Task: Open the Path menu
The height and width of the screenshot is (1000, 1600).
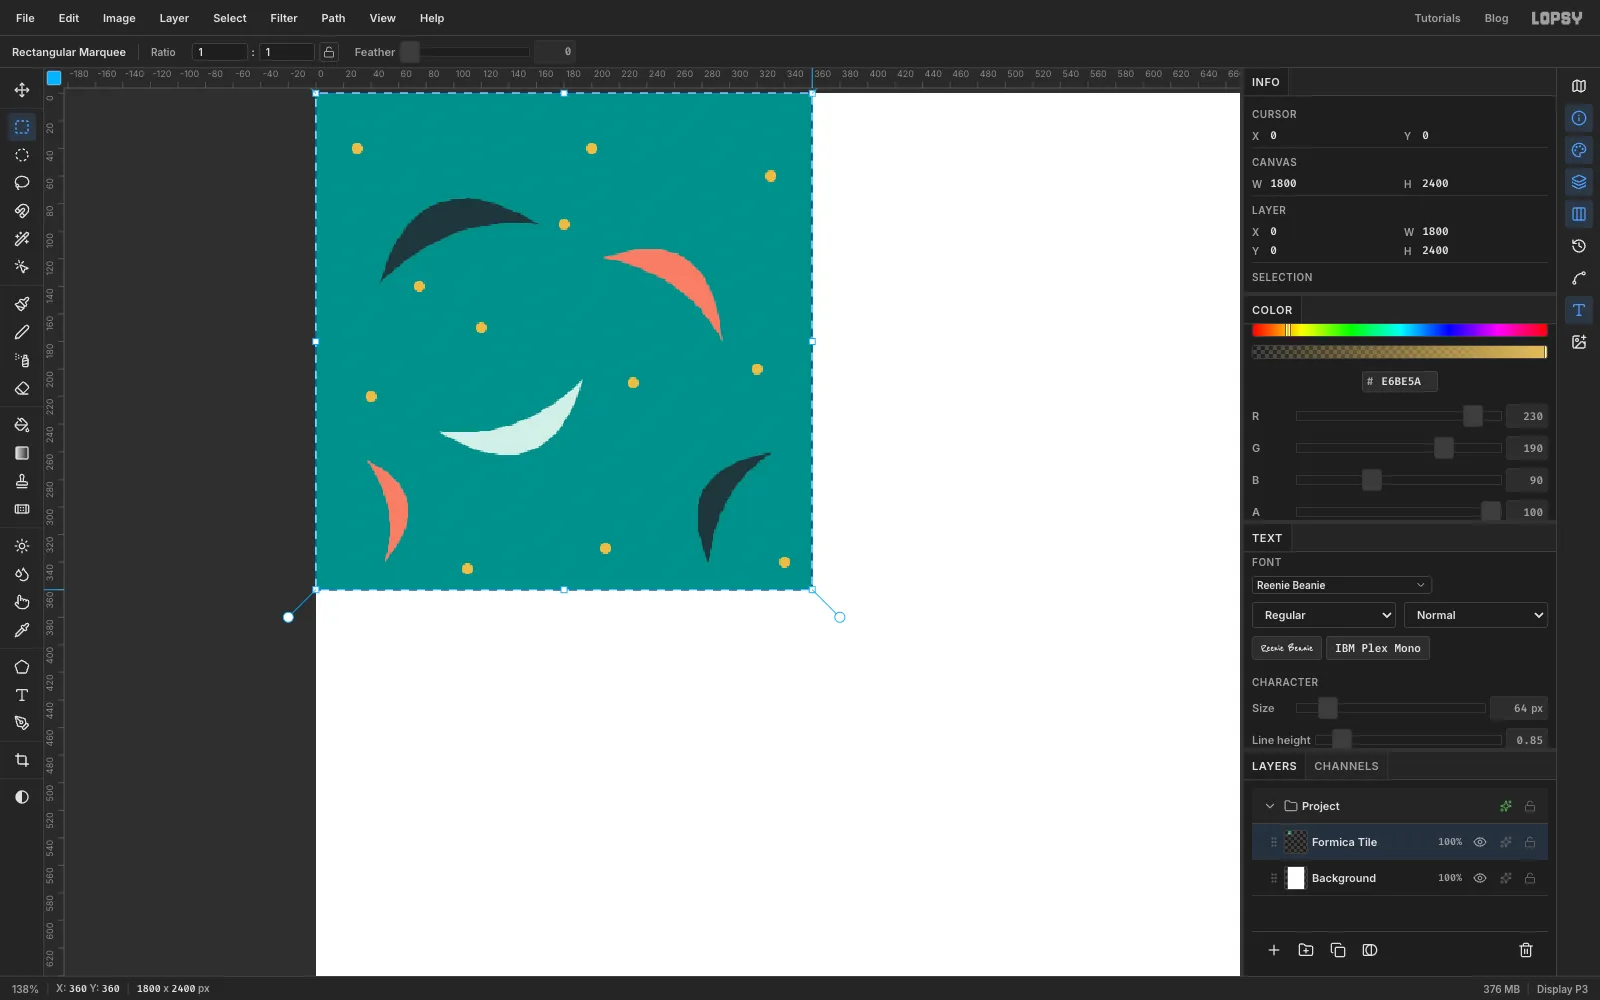Action: pos(333,18)
